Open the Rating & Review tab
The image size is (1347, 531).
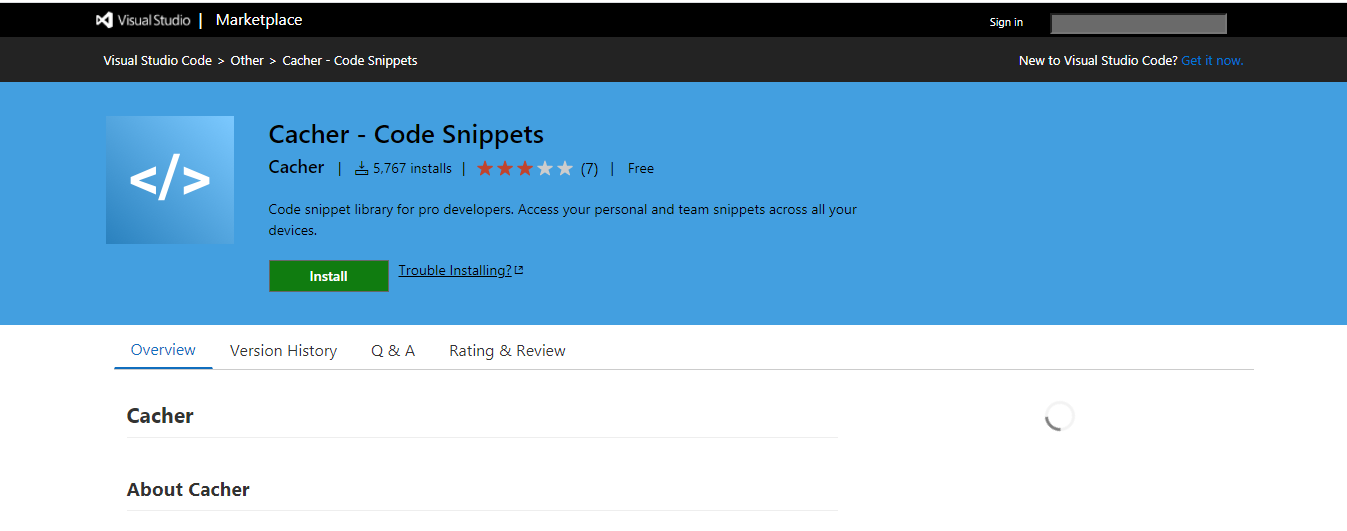point(507,351)
